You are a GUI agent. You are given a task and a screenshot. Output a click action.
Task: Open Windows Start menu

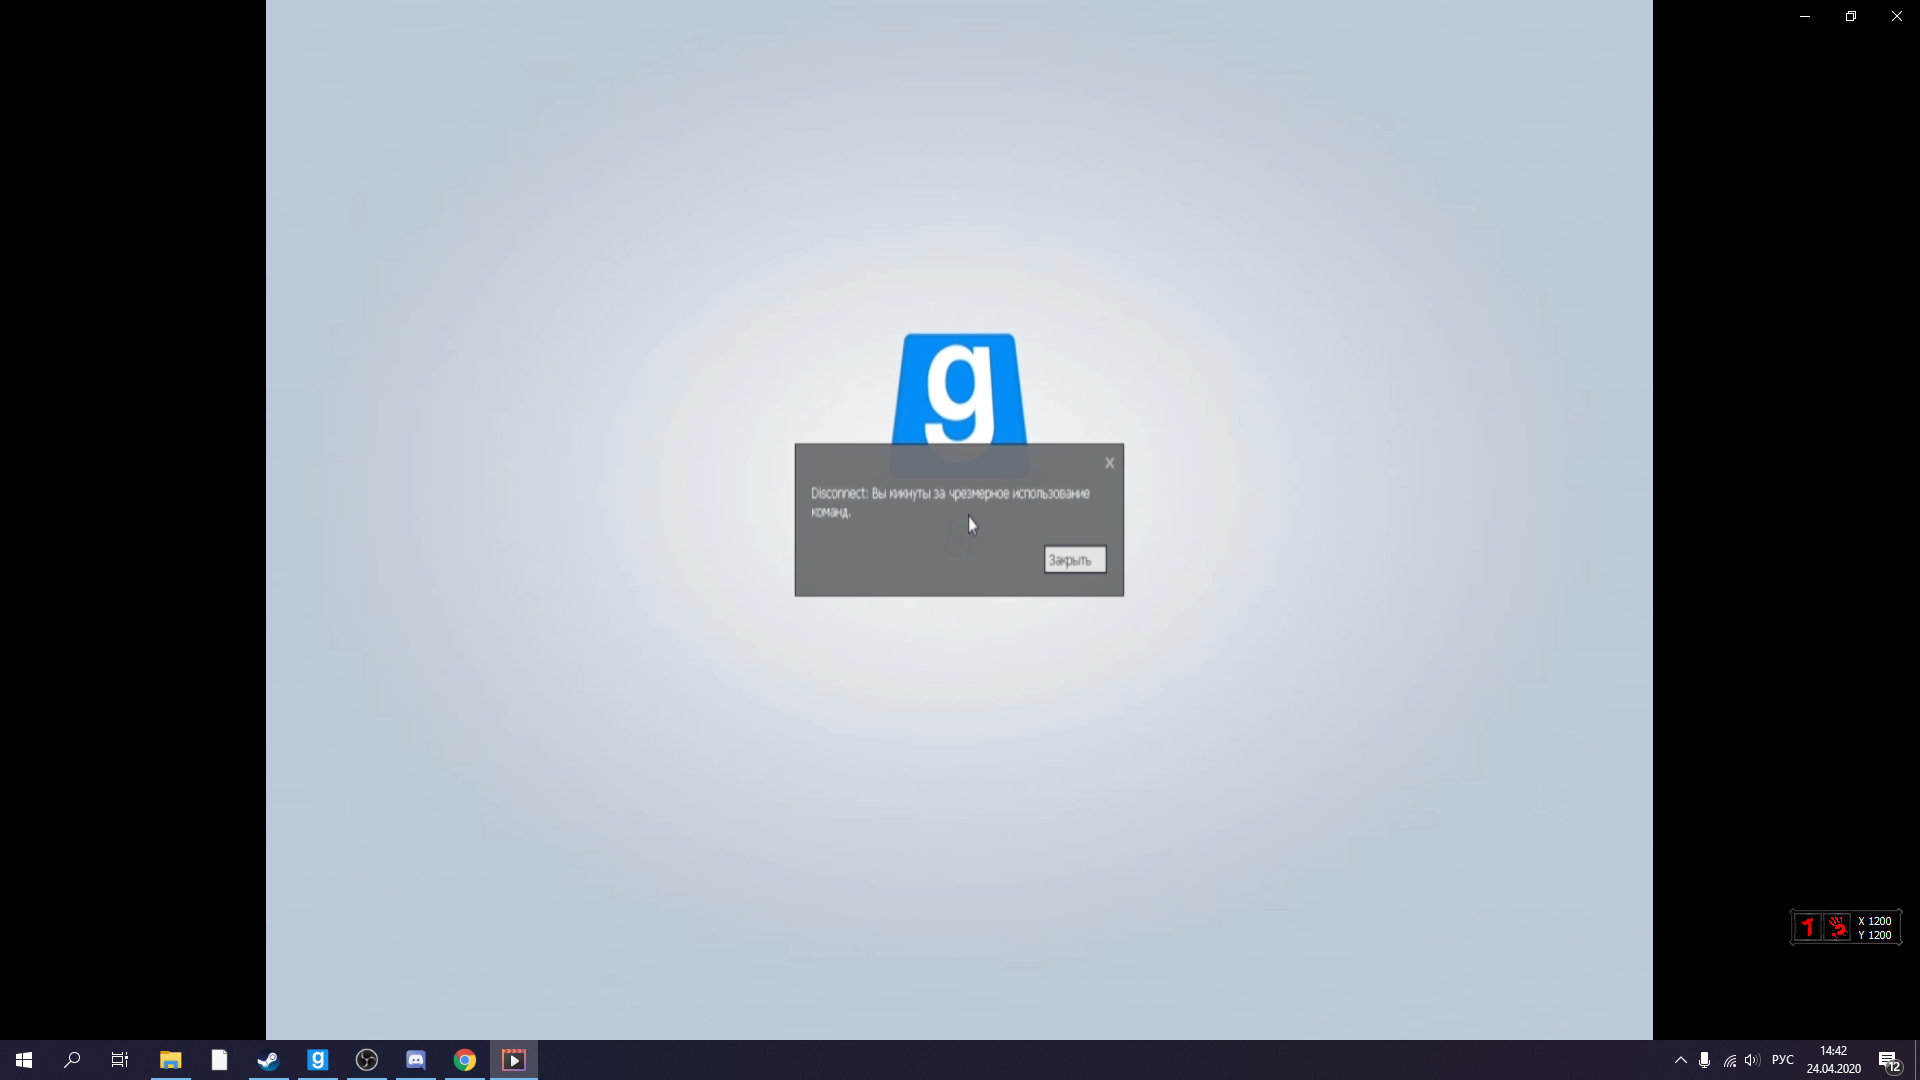pyautogui.click(x=24, y=1060)
